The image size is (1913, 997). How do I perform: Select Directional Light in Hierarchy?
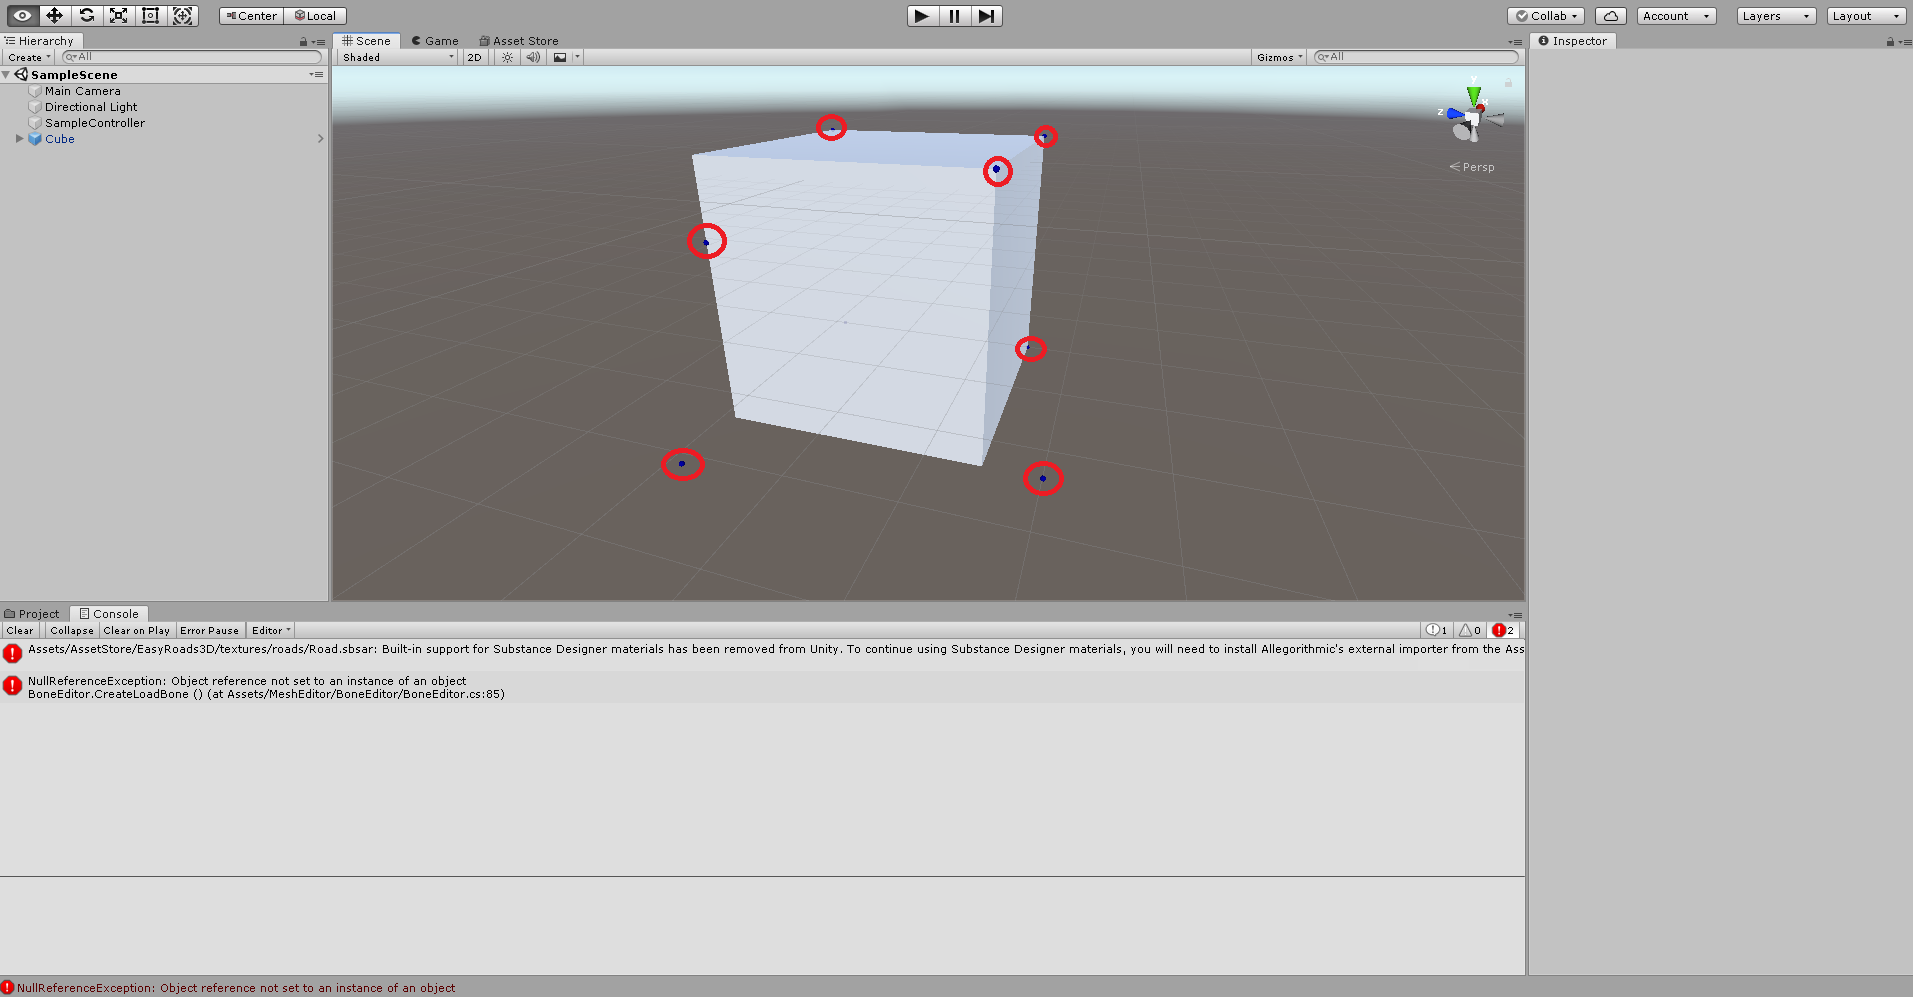[x=91, y=107]
